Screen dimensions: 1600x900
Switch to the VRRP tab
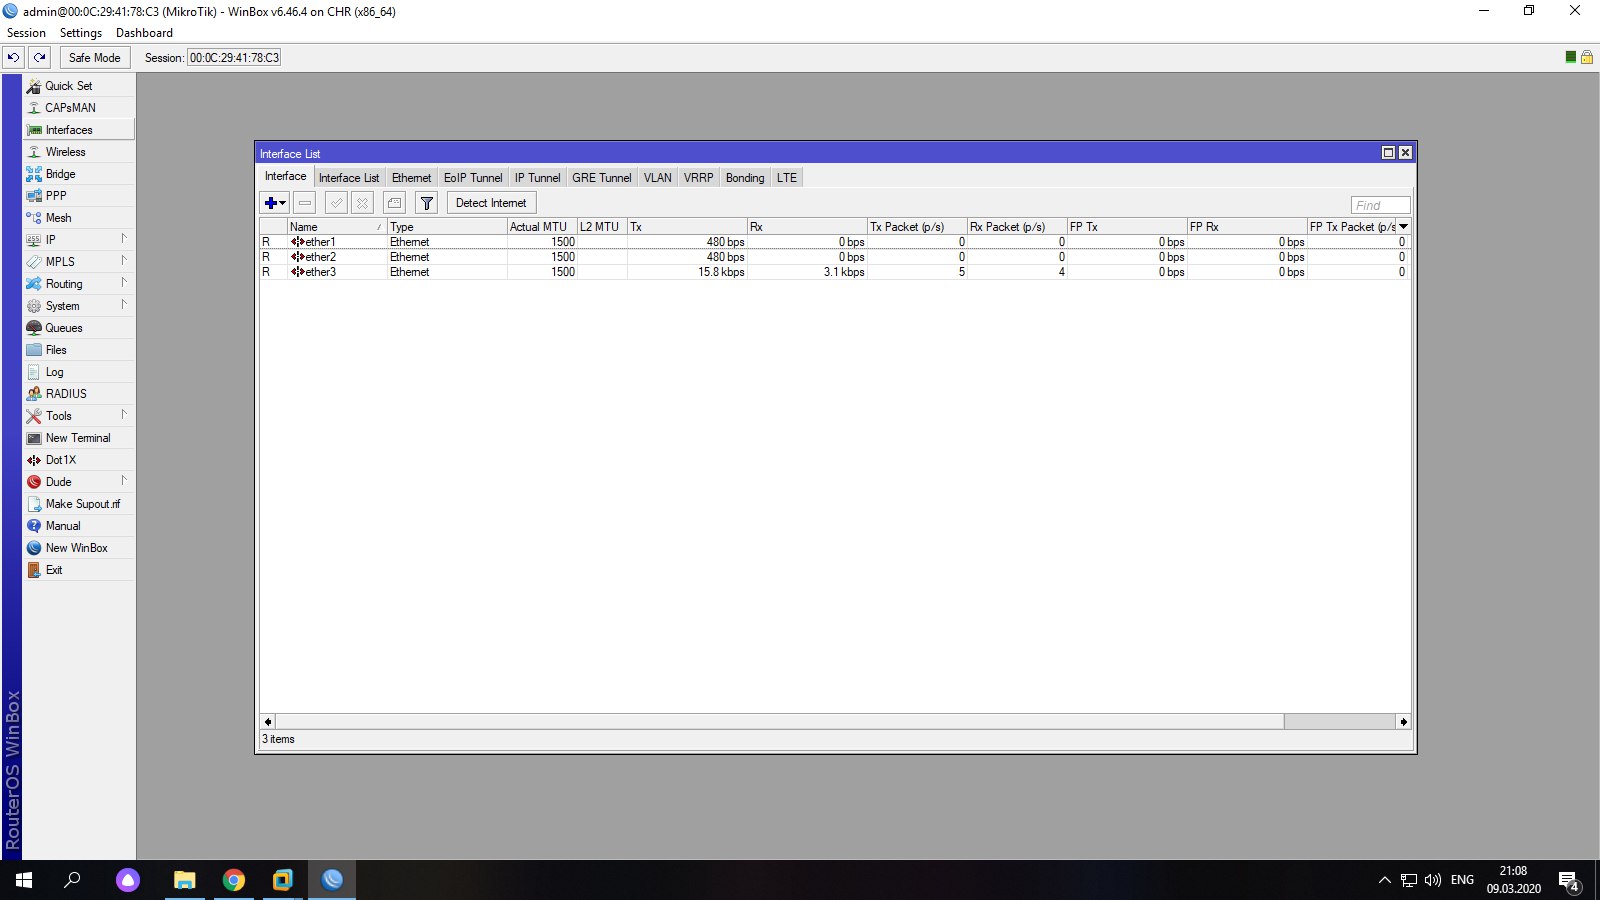click(x=699, y=178)
